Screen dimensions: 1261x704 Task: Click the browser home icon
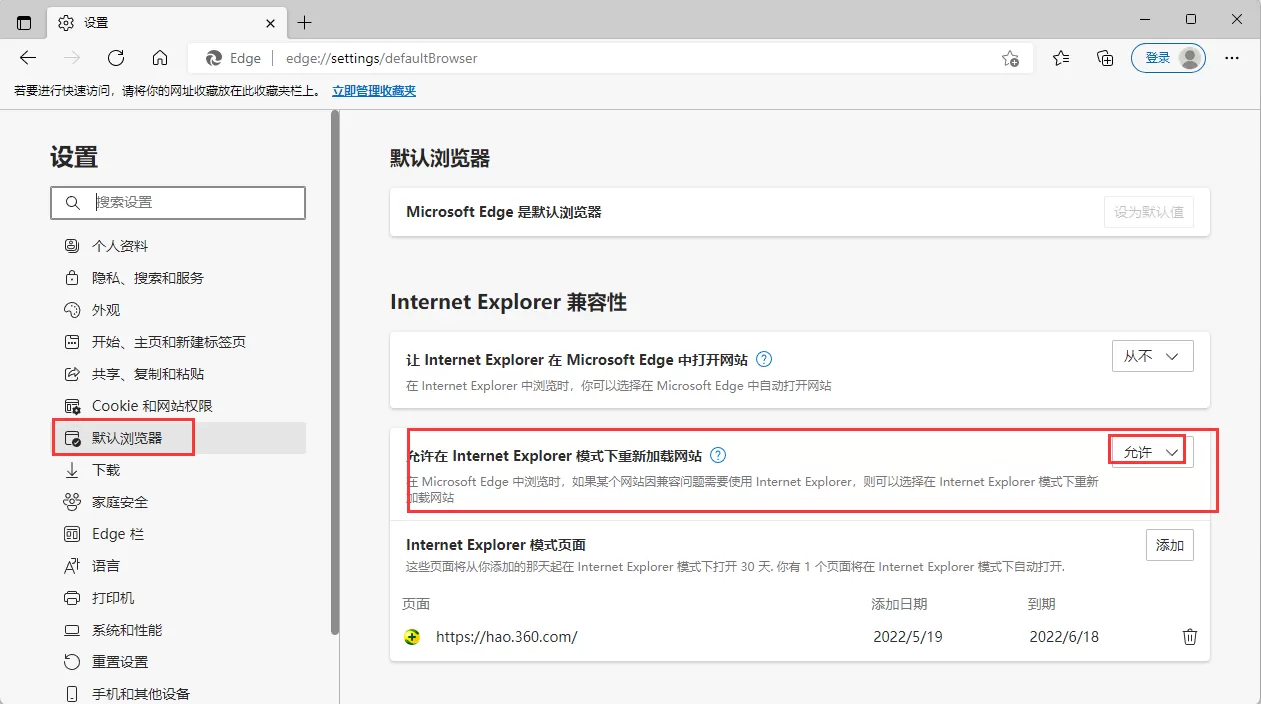coord(160,58)
